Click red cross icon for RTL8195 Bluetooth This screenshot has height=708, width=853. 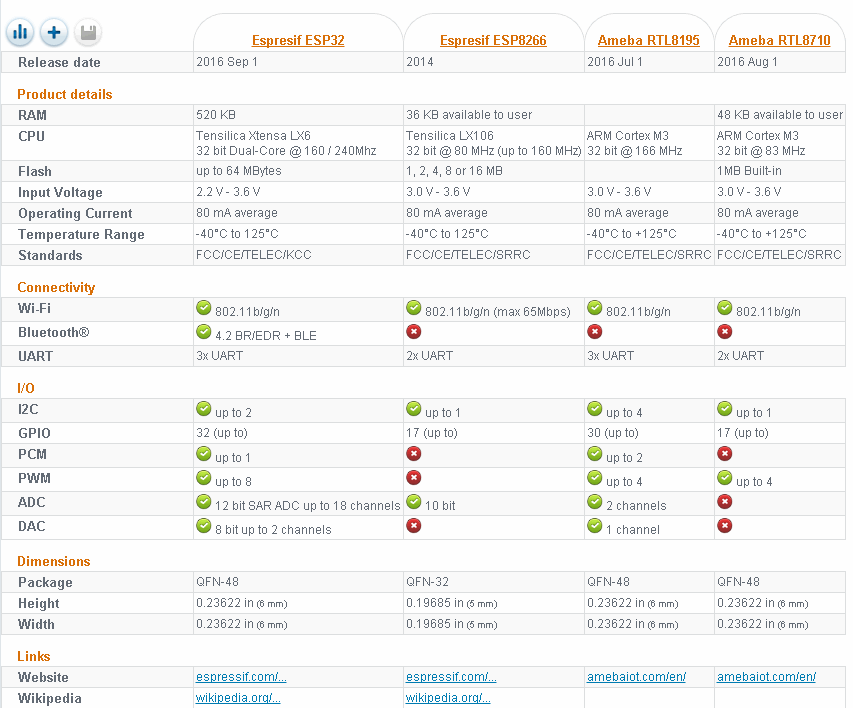[595, 331]
